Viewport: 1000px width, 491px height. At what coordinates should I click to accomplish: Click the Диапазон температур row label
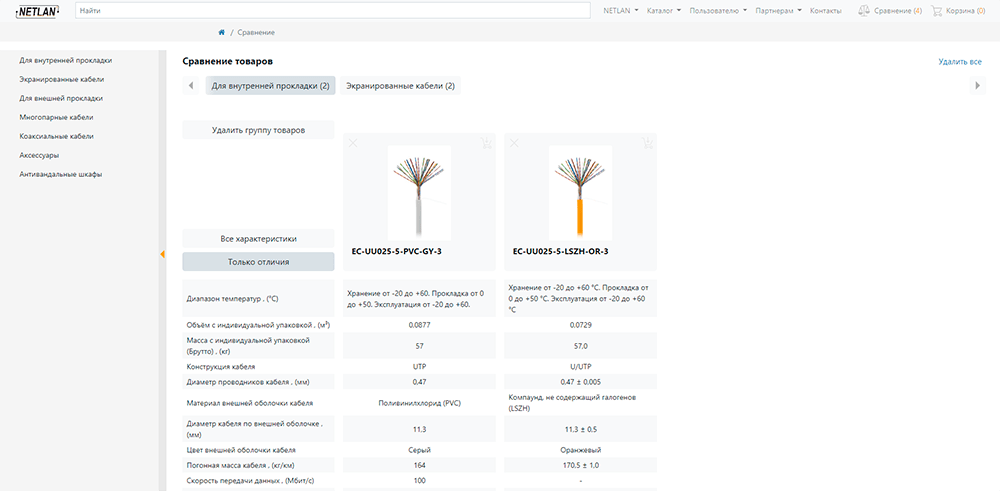coord(230,298)
